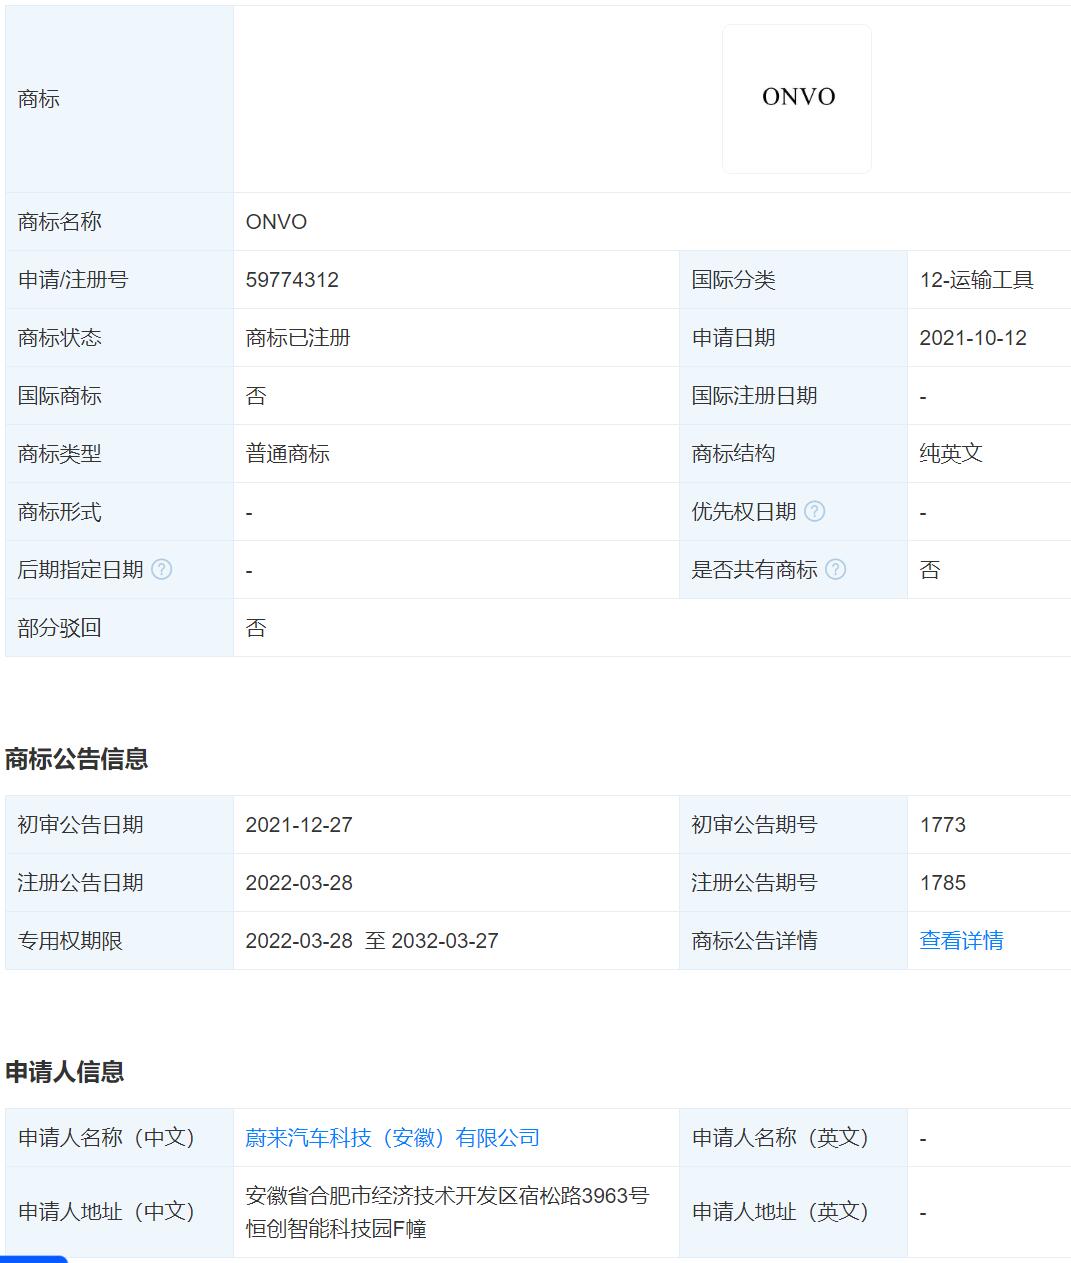Open the ONVO trademark image thumbnail
The height and width of the screenshot is (1263, 1071).
tap(797, 99)
